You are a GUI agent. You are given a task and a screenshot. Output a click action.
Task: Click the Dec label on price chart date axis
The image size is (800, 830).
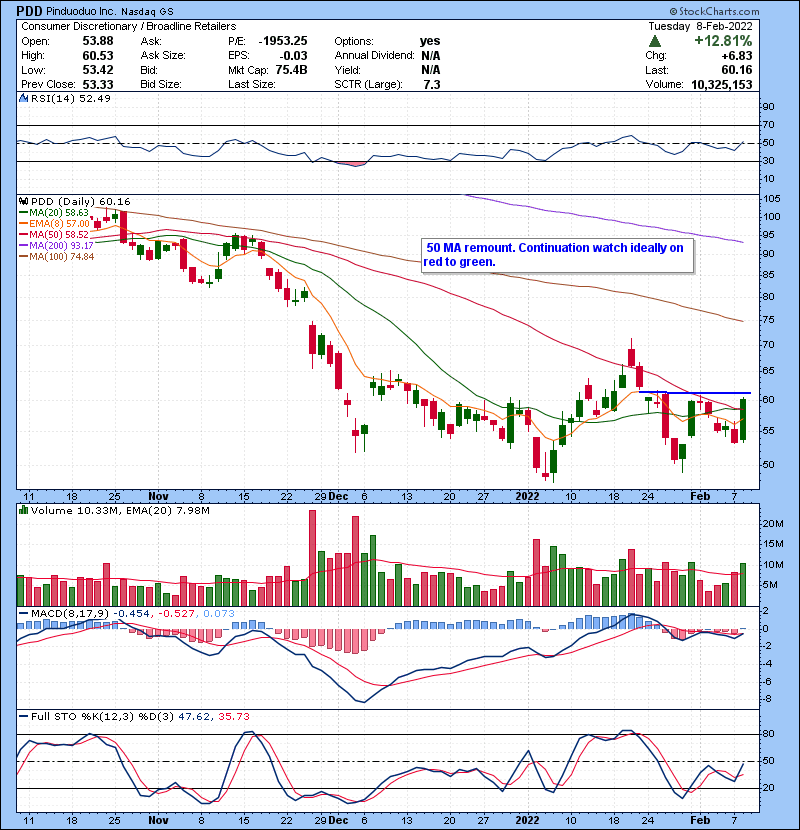[x=338, y=497]
